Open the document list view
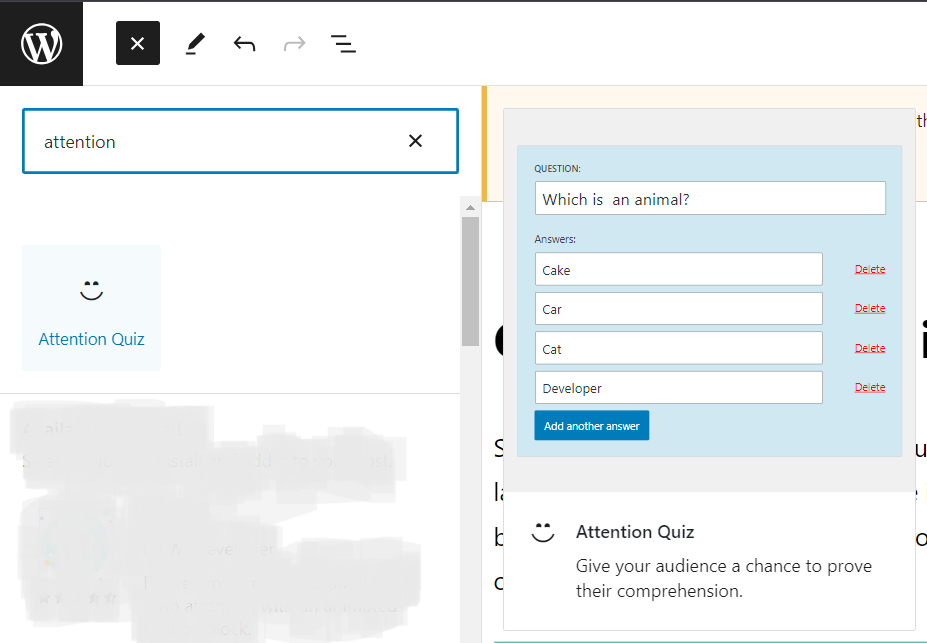The height and width of the screenshot is (643, 927). tap(343, 44)
